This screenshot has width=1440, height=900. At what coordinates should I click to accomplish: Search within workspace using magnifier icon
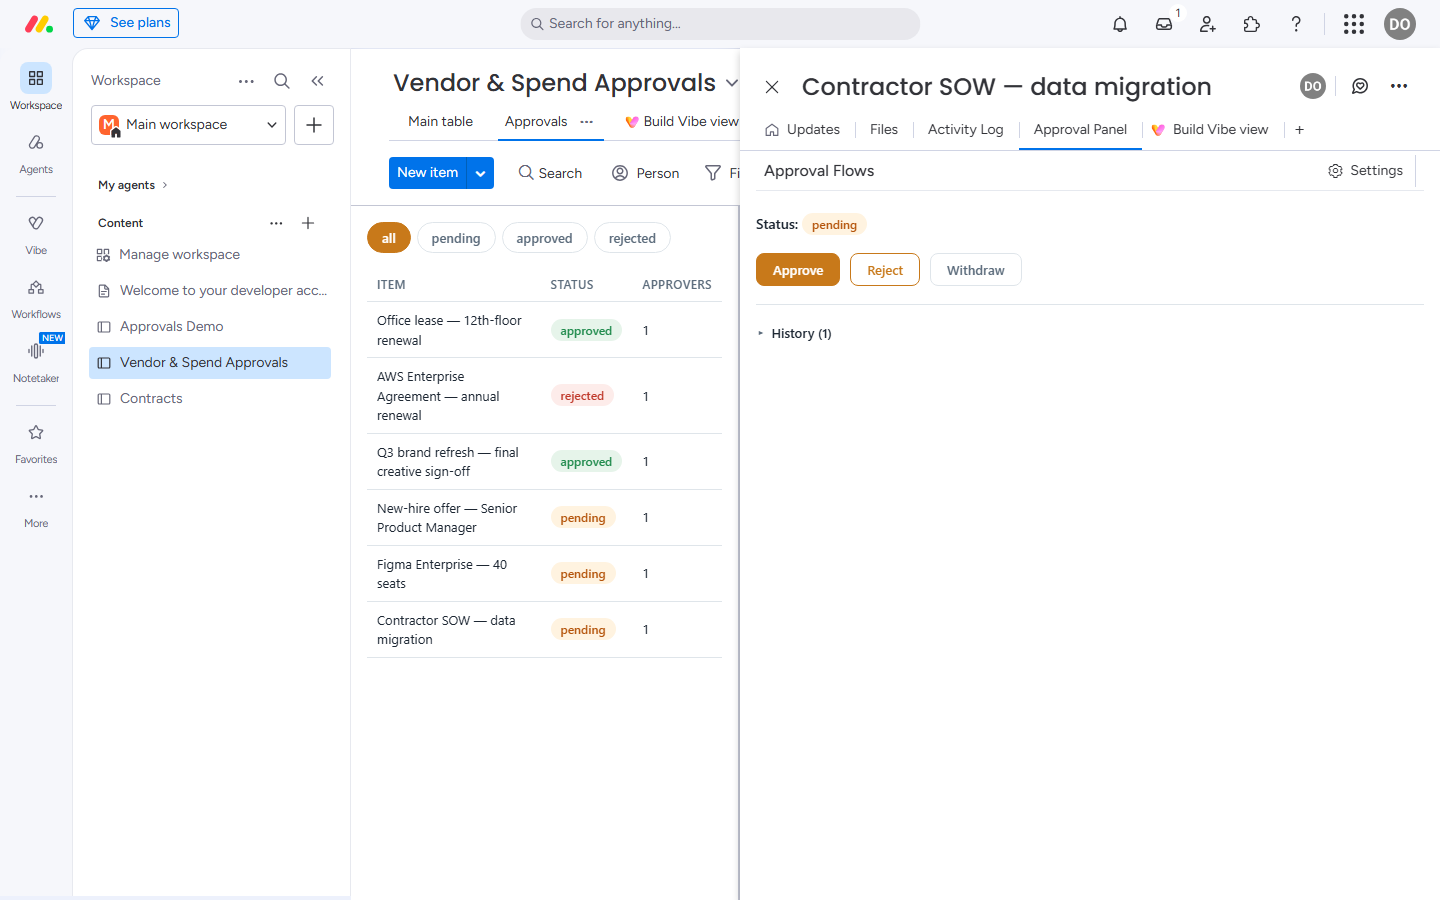point(282,81)
